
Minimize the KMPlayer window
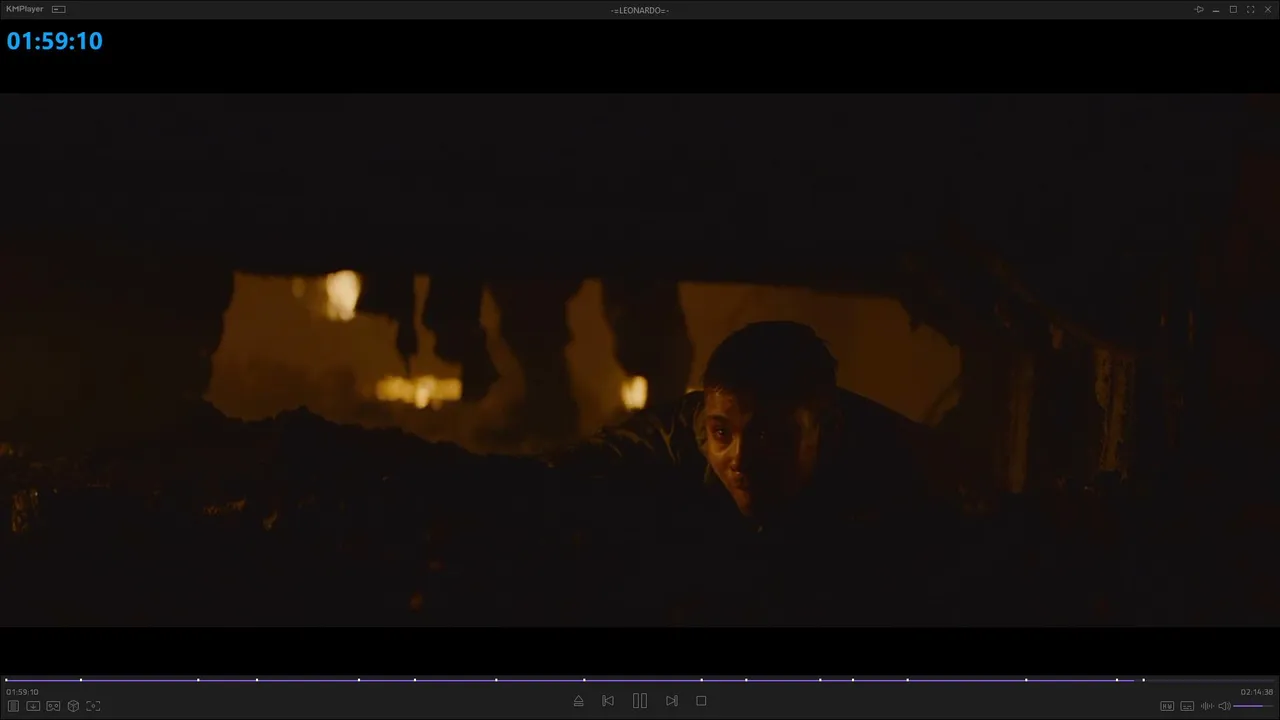[x=1216, y=9]
